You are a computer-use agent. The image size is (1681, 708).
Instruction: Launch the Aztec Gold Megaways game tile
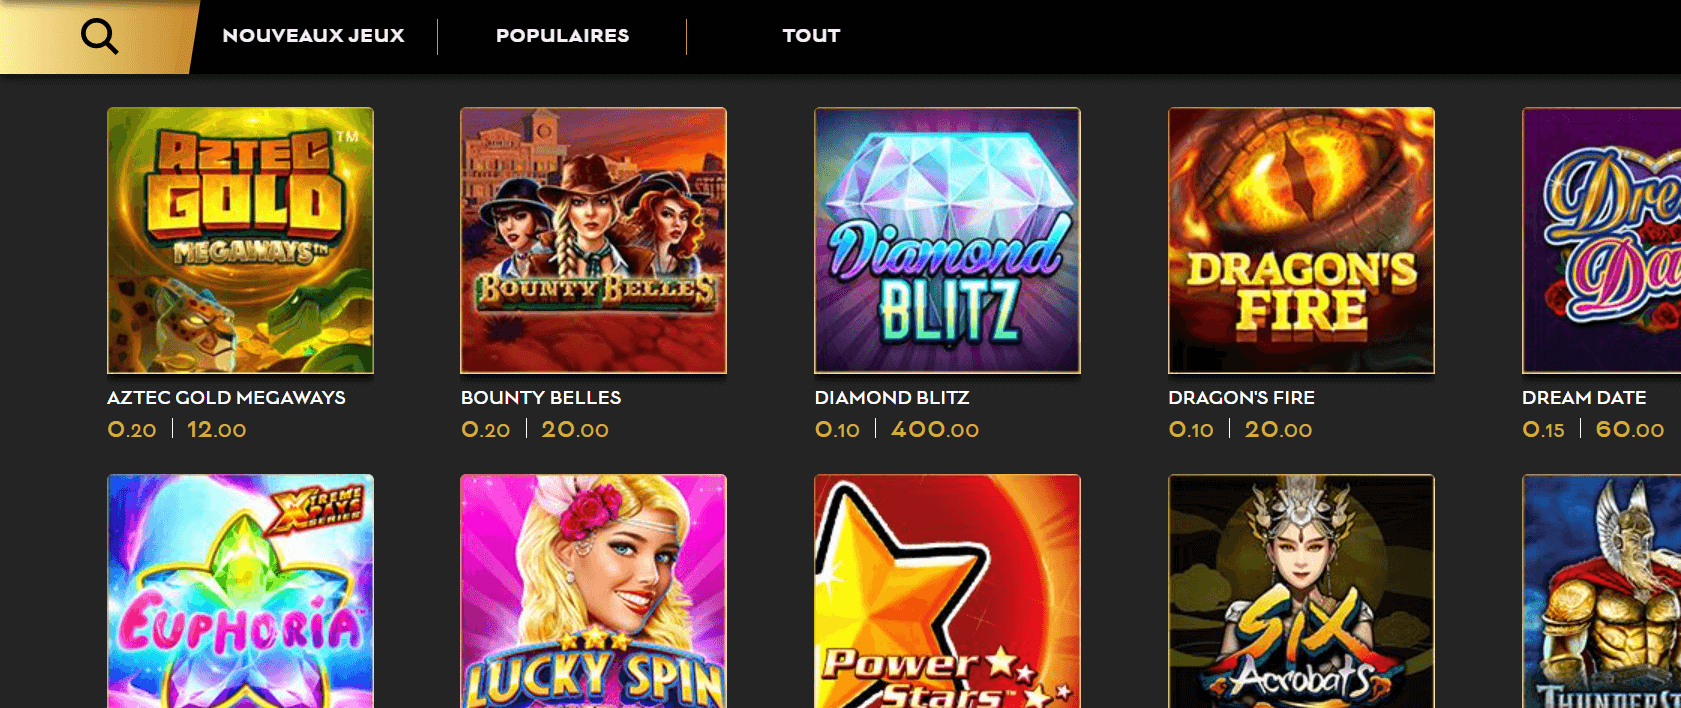point(240,240)
